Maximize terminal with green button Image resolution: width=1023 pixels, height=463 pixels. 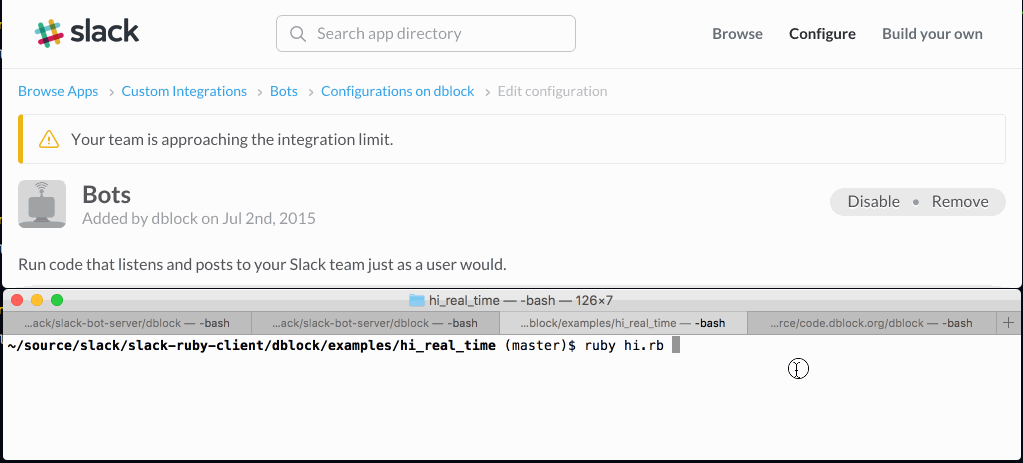point(57,300)
